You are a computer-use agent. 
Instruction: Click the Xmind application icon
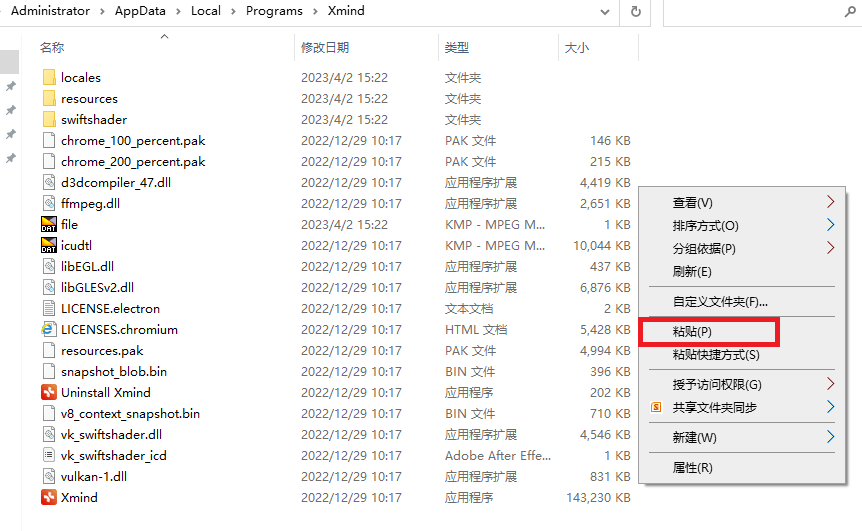click(x=49, y=497)
